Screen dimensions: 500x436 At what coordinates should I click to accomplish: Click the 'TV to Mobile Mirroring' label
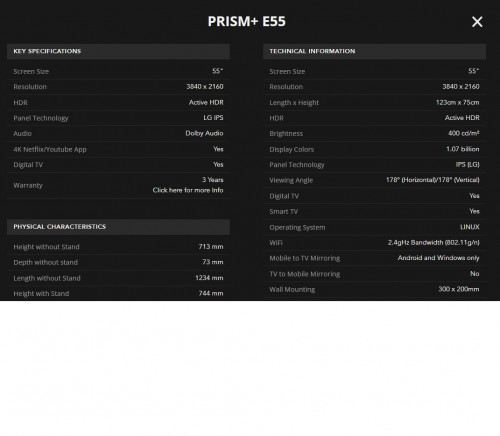click(x=305, y=274)
